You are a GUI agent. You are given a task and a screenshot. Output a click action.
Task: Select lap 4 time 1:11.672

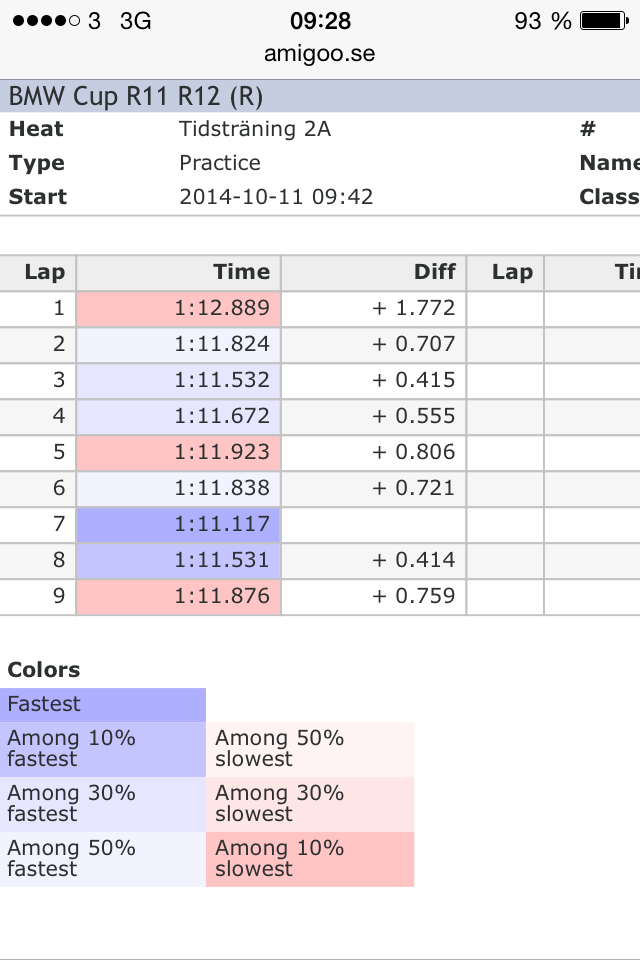click(179, 416)
